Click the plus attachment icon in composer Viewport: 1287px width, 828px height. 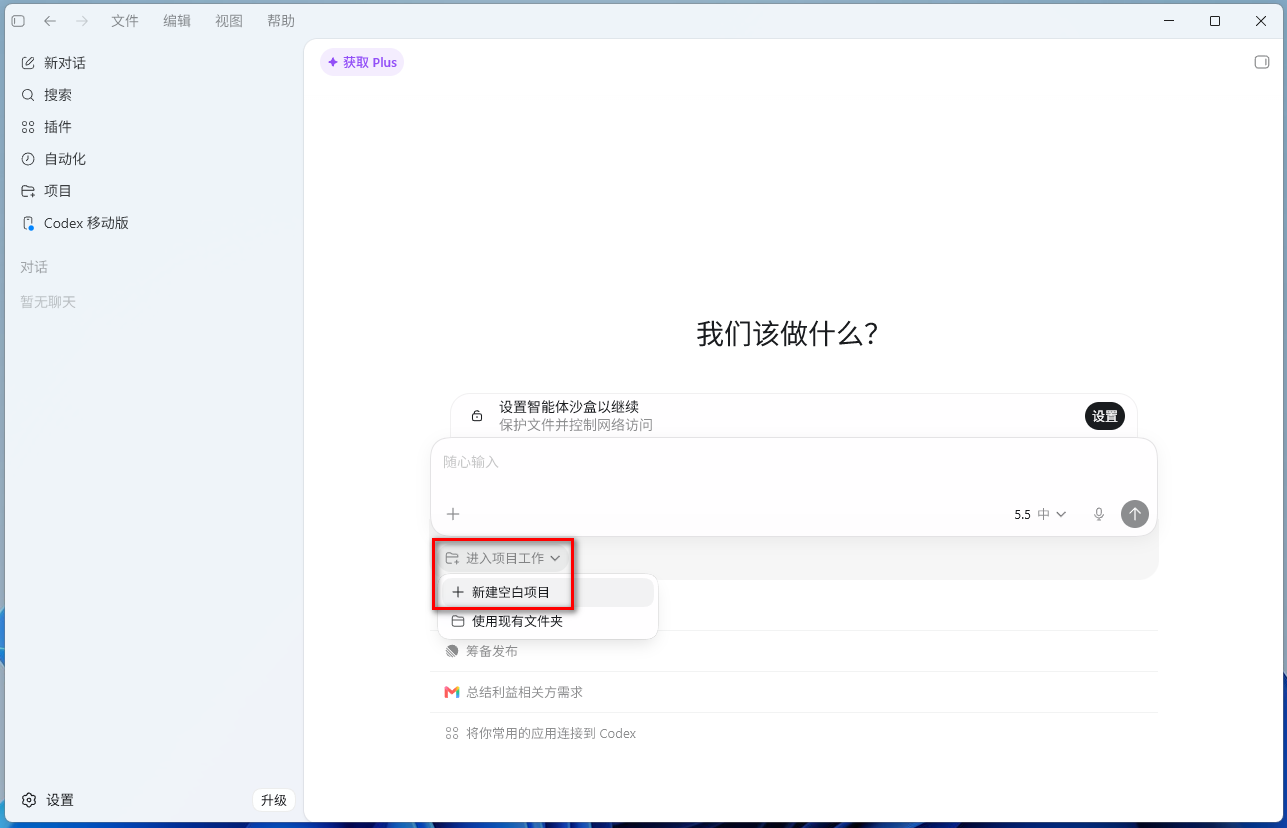coord(453,514)
